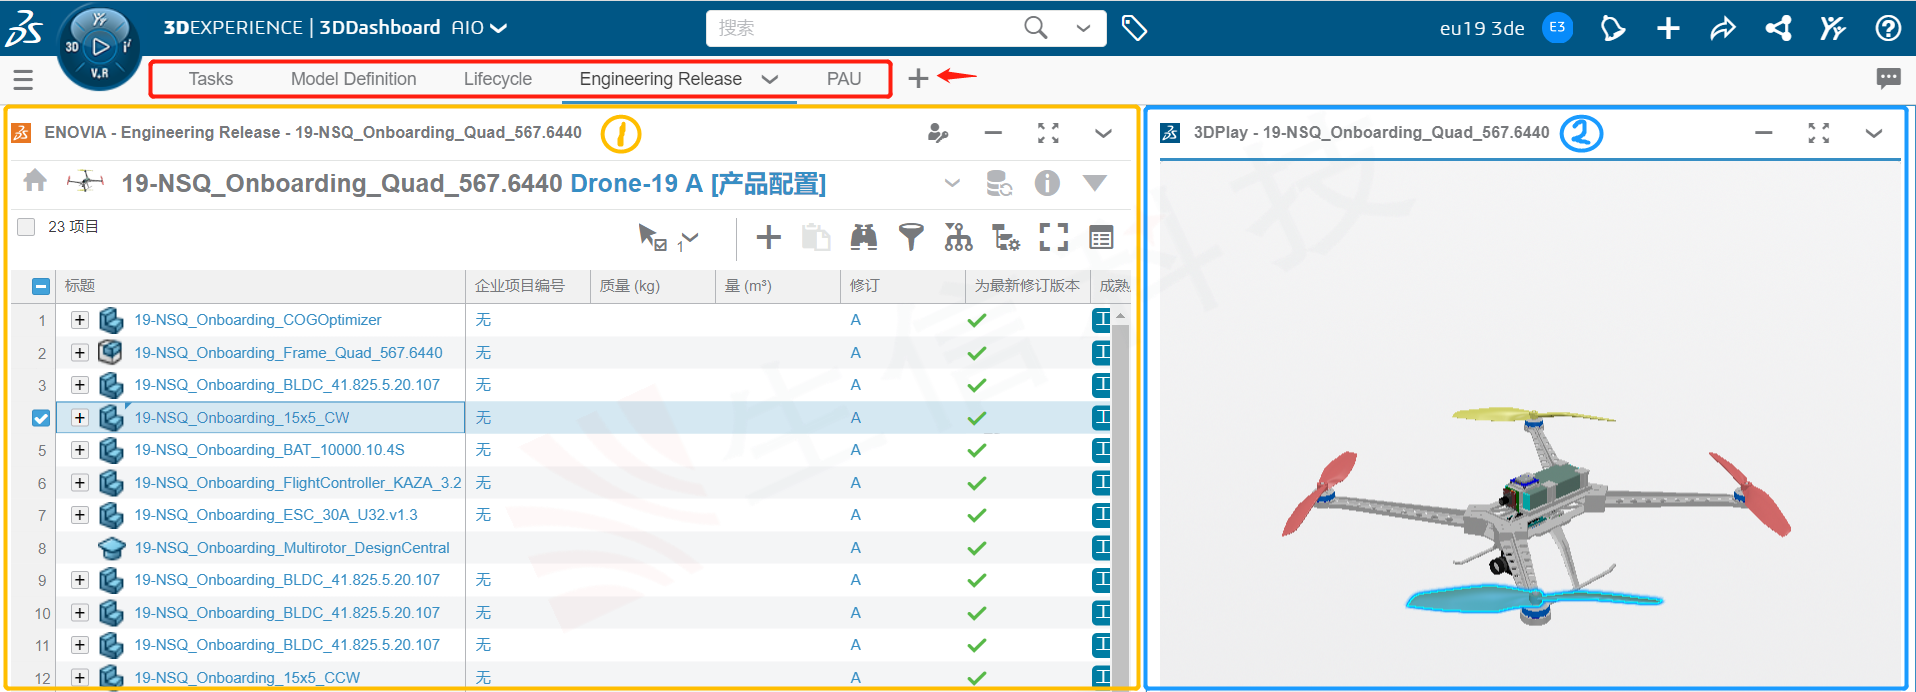
Task: Toggle the header row minus checkbox
Action: 41,286
